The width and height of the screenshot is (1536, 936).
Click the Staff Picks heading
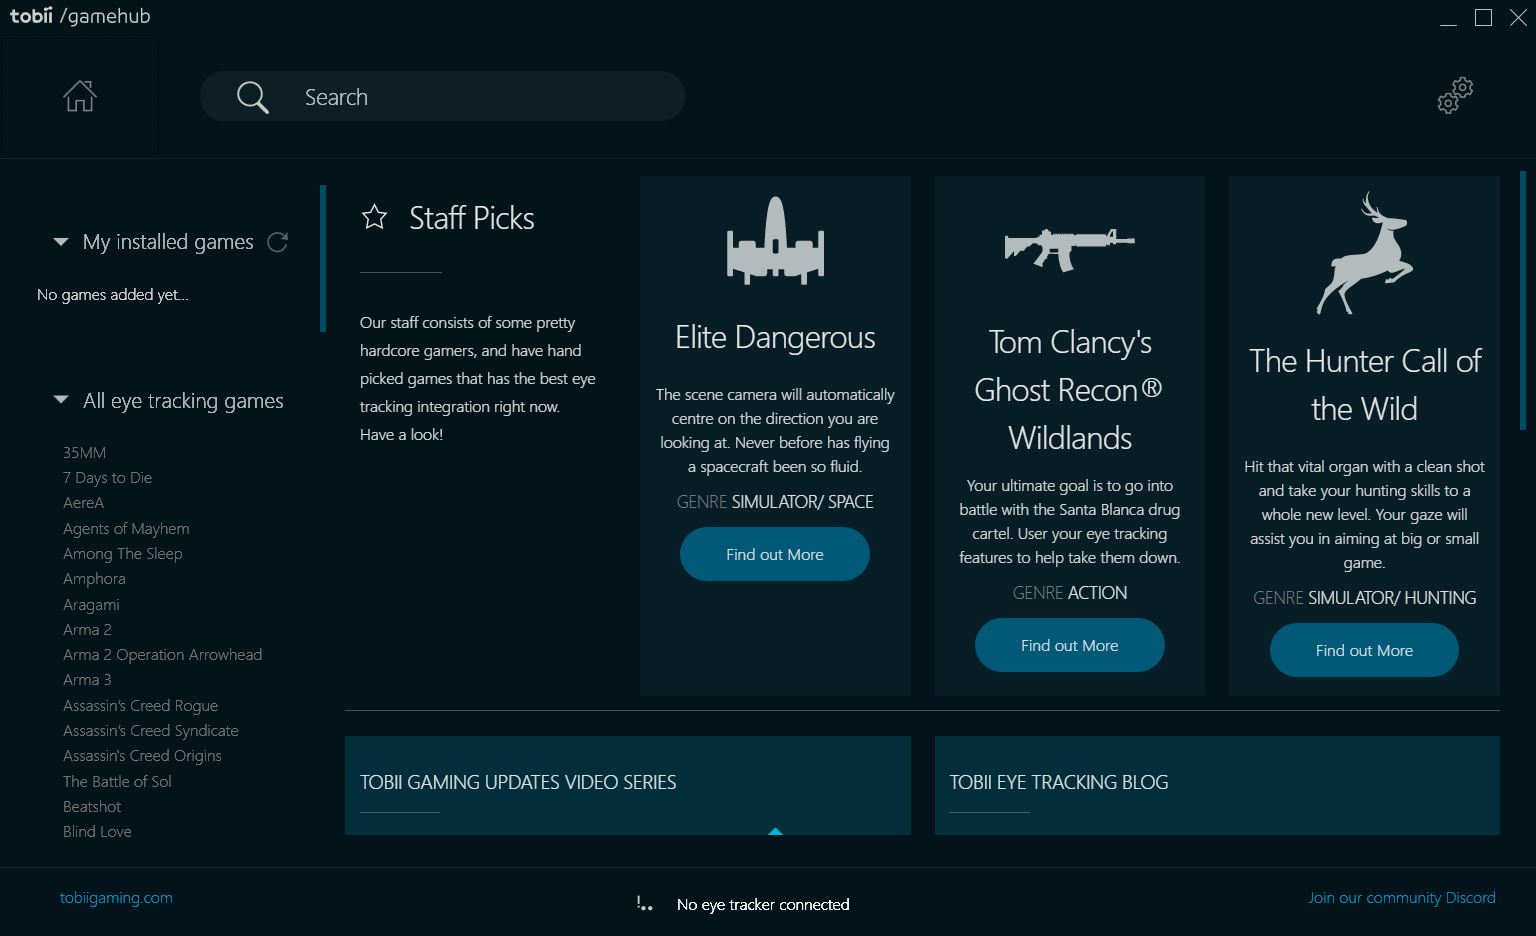[471, 218]
